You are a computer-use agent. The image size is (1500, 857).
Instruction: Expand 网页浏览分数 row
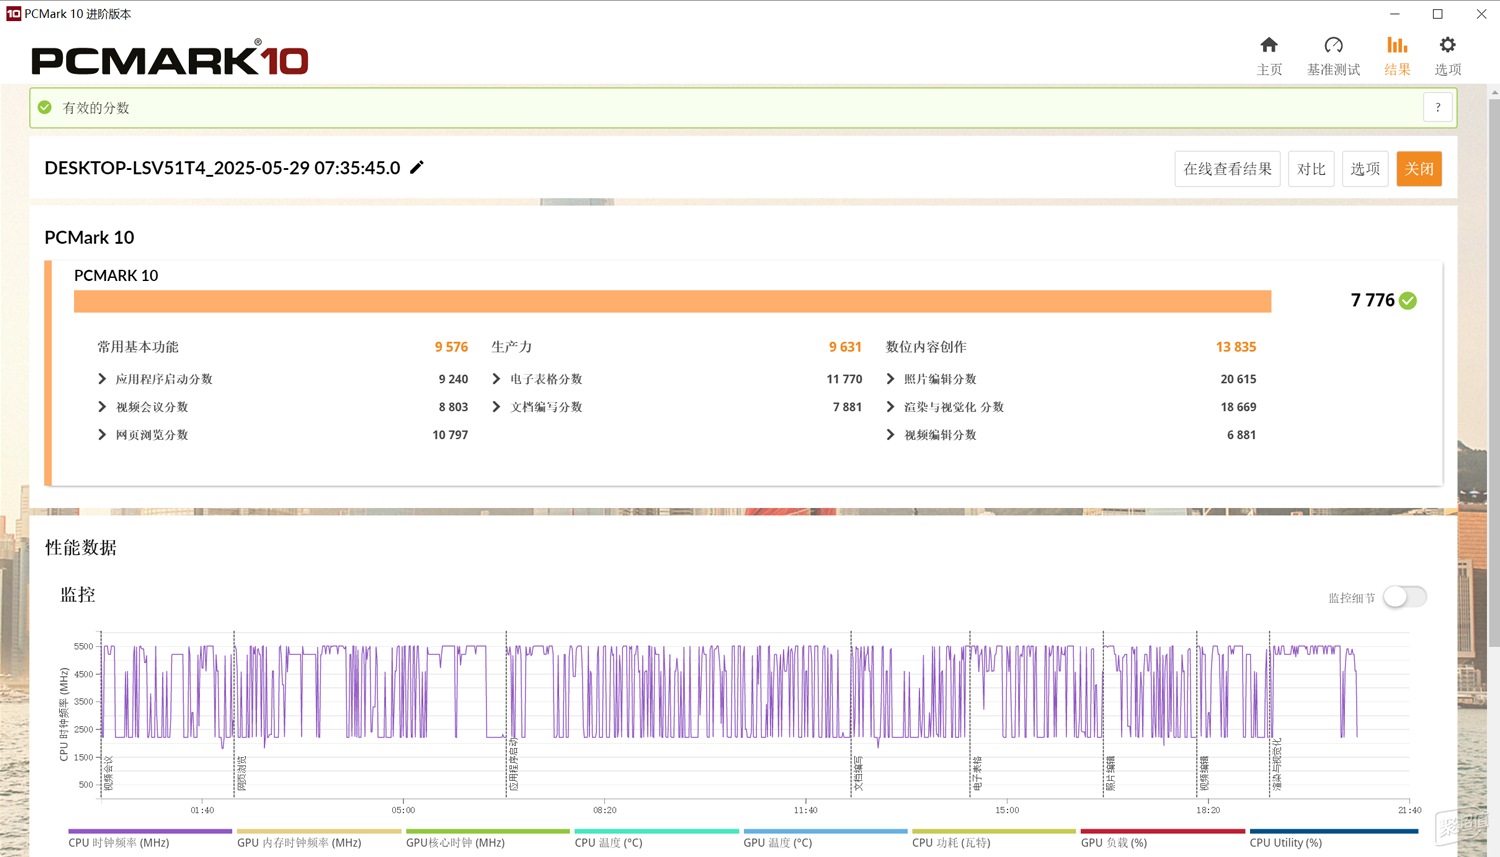pyautogui.click(x=102, y=435)
